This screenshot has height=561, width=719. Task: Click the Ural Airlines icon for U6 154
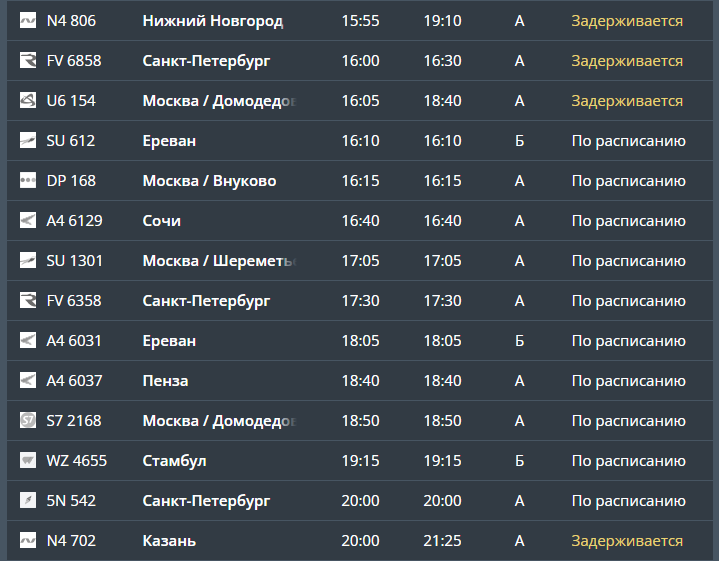point(28,101)
